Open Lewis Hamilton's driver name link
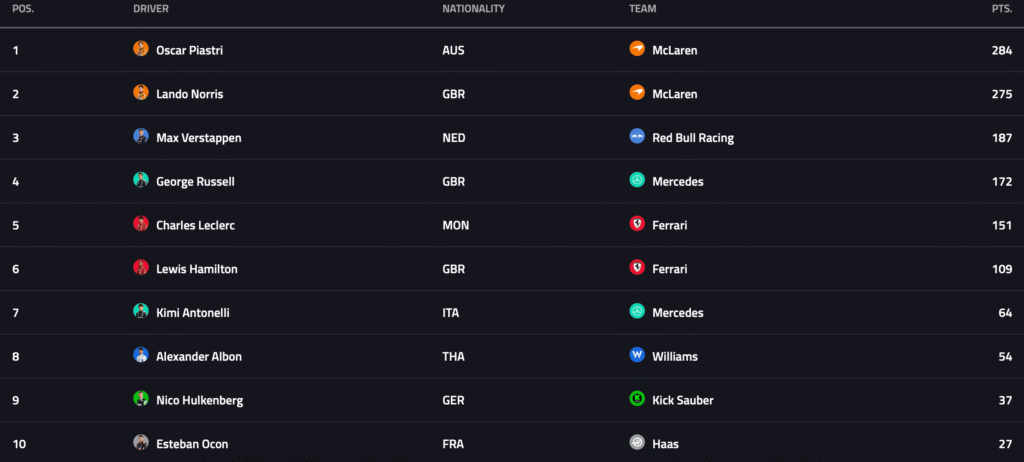The width and height of the screenshot is (1024, 462). (x=196, y=269)
